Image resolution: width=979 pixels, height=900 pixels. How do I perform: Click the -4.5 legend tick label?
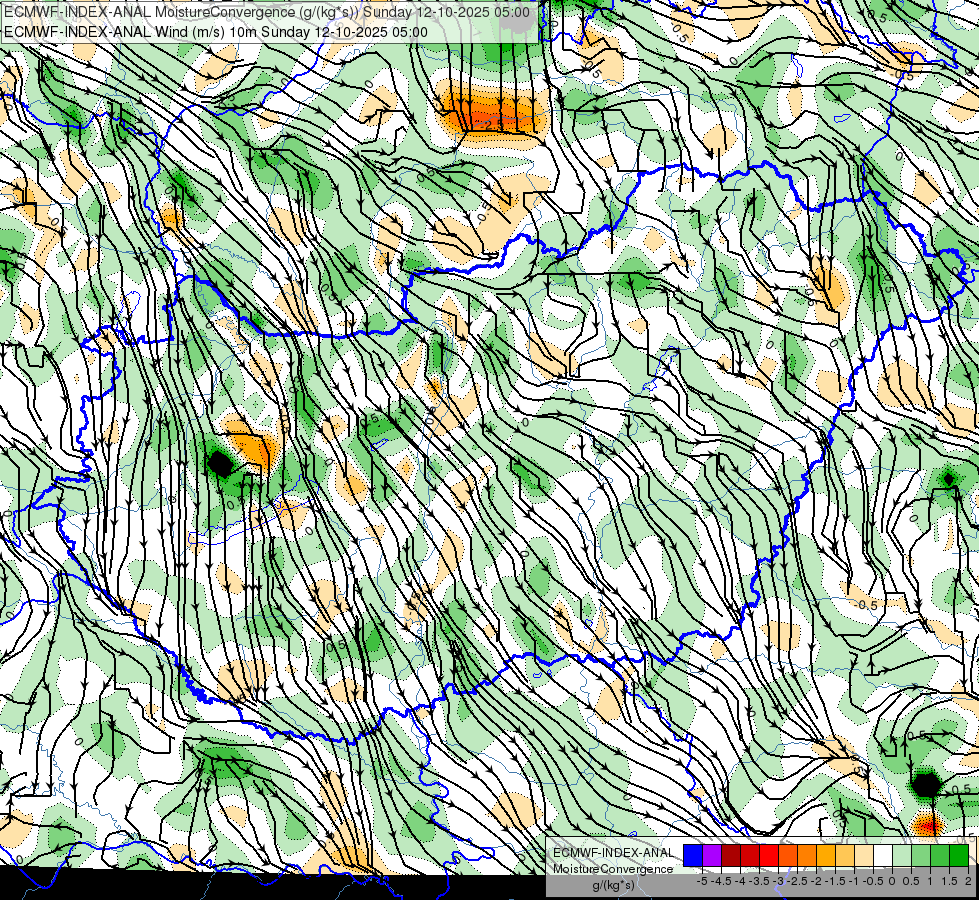pos(721,881)
